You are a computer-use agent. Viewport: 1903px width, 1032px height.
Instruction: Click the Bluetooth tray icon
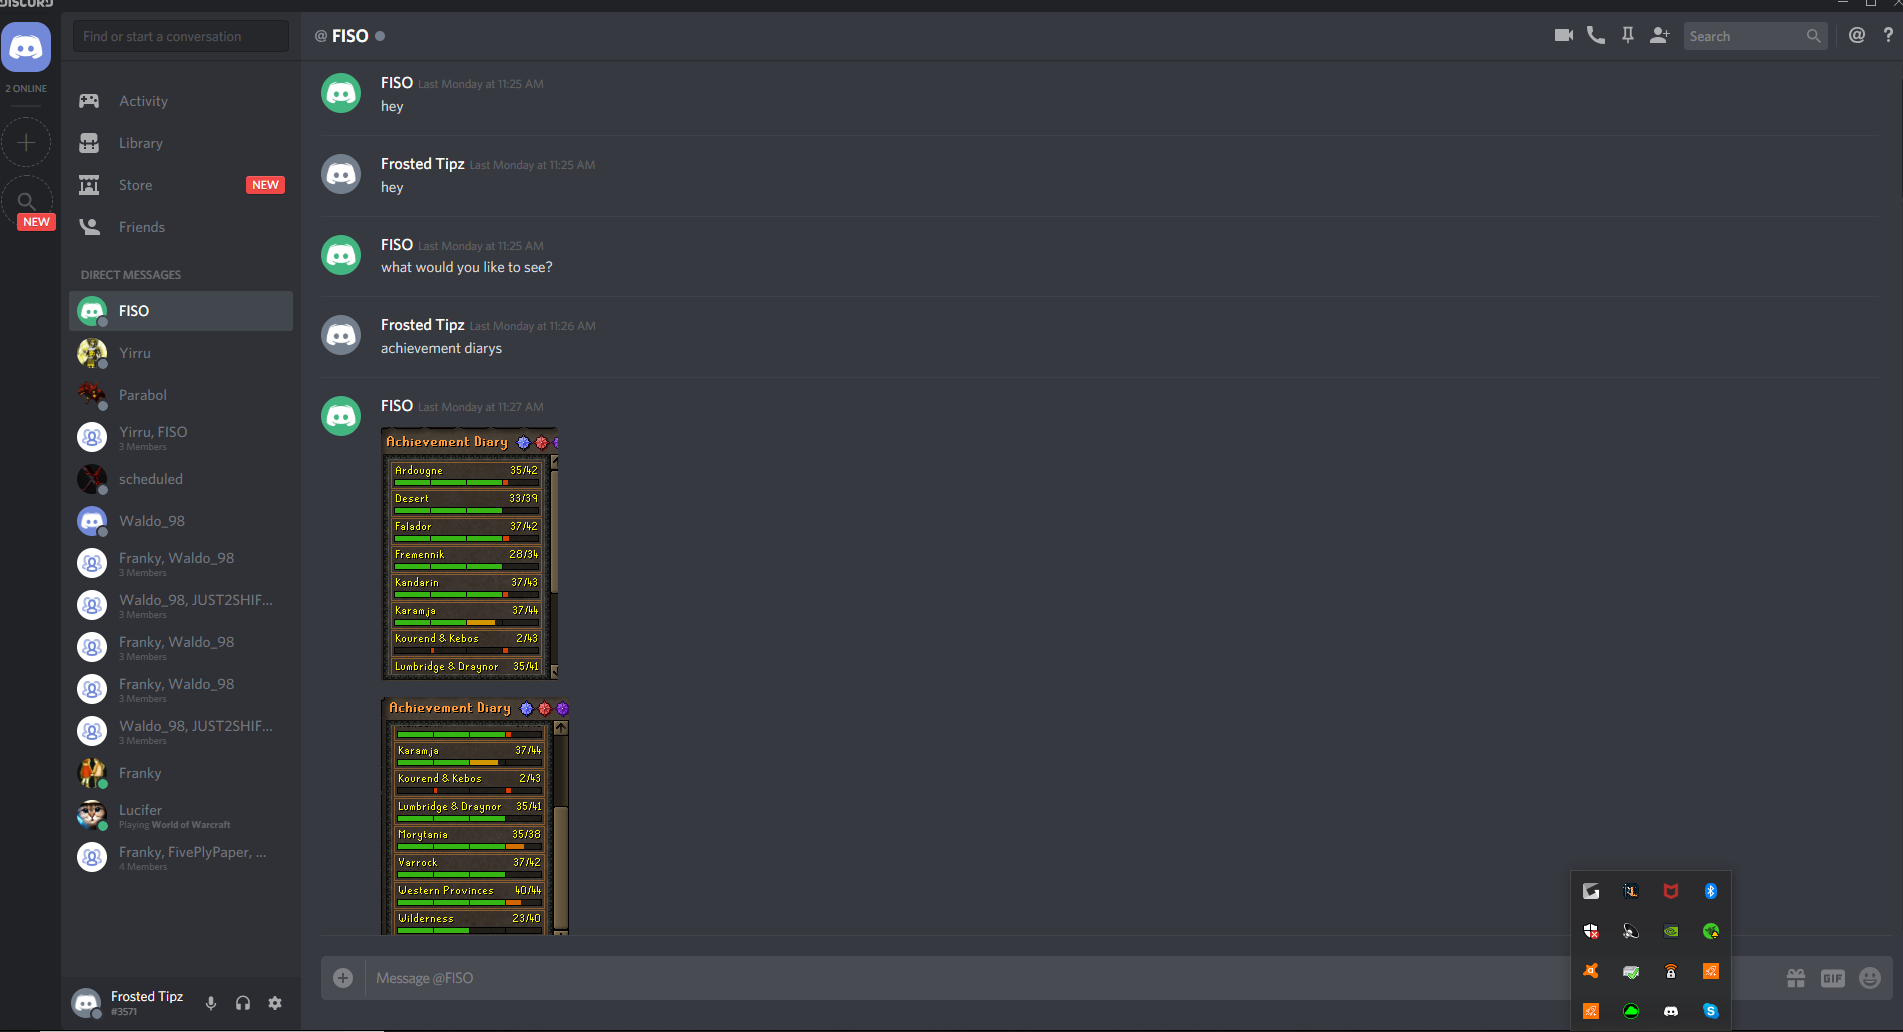[x=1711, y=891]
